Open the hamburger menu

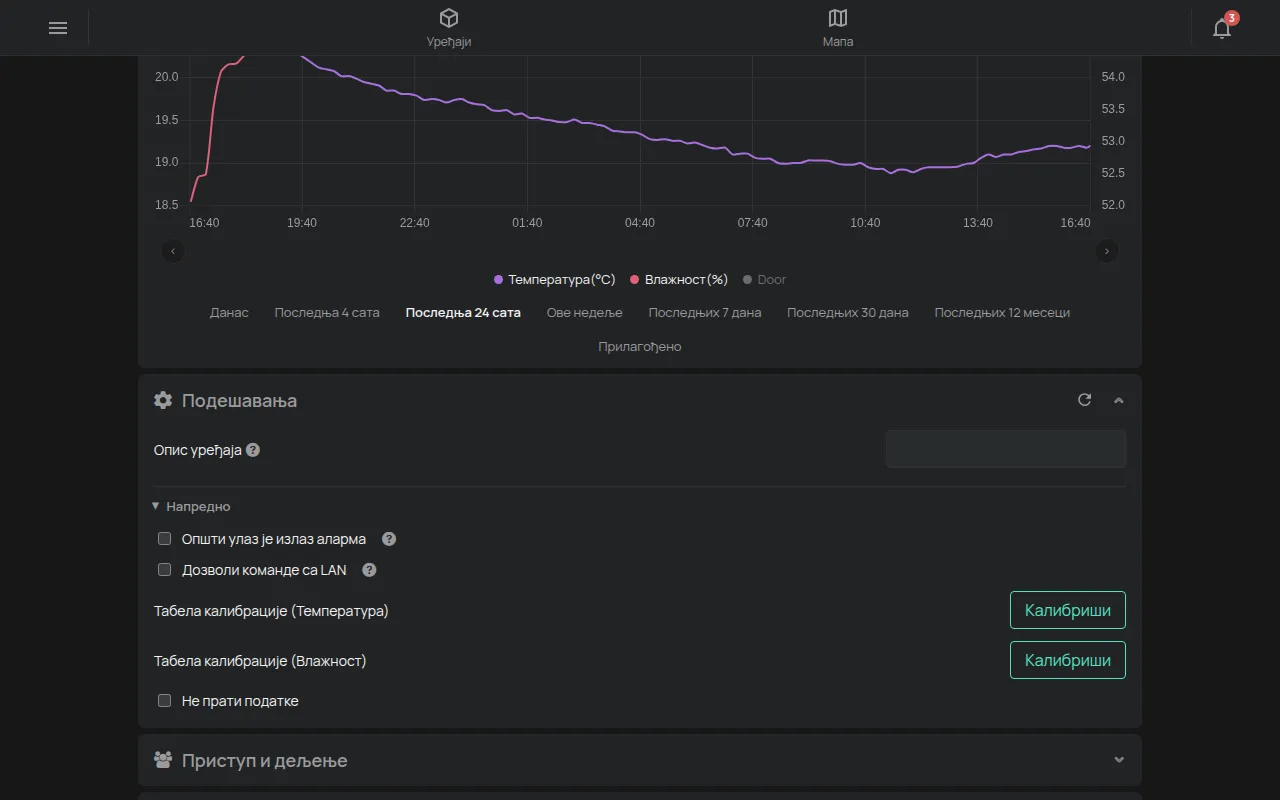point(58,28)
